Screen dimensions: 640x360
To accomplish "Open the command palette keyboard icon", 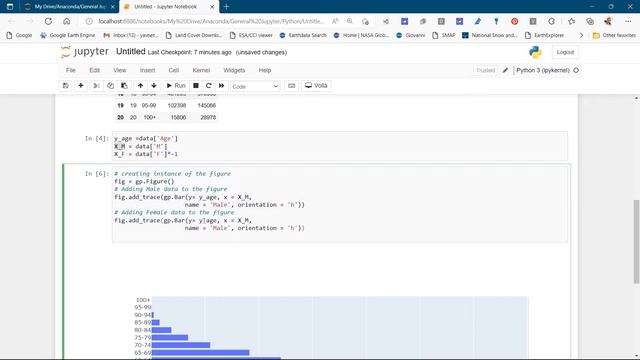I will pos(291,86).
